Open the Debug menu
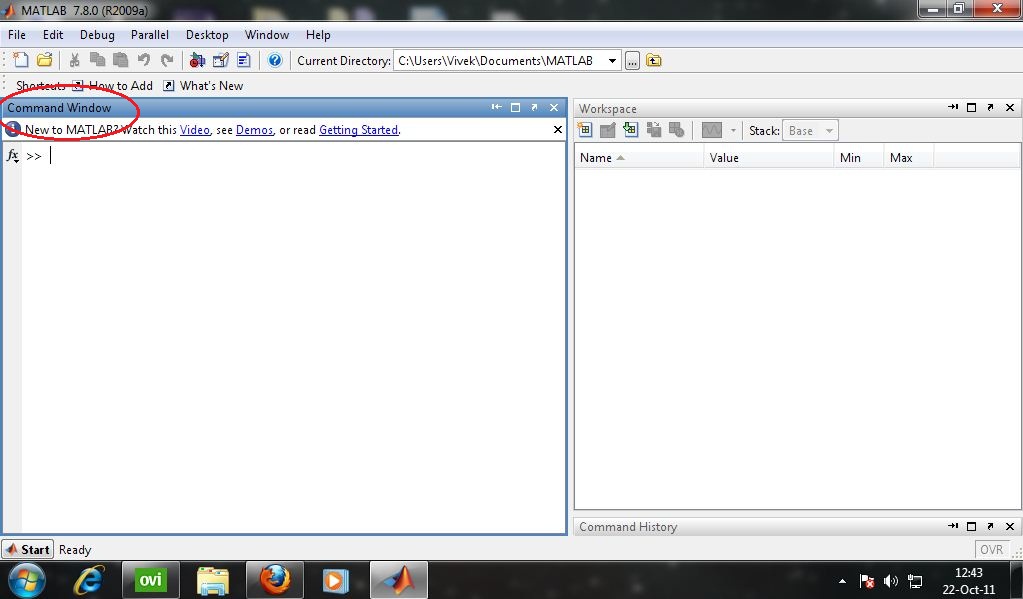The height and width of the screenshot is (599, 1023). click(x=97, y=34)
